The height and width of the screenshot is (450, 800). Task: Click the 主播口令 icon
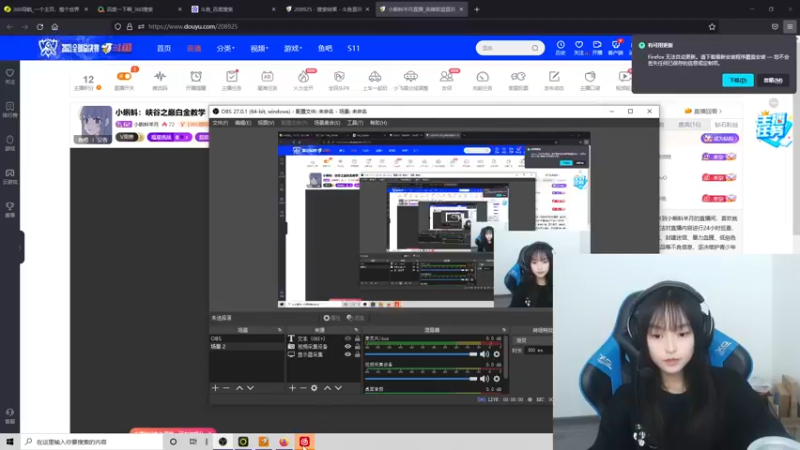(x=590, y=77)
